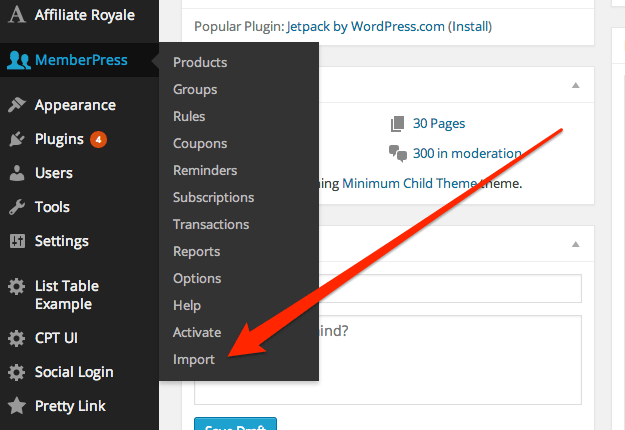Click the Pretty Link star icon
This screenshot has width=625, height=430.
[17, 406]
